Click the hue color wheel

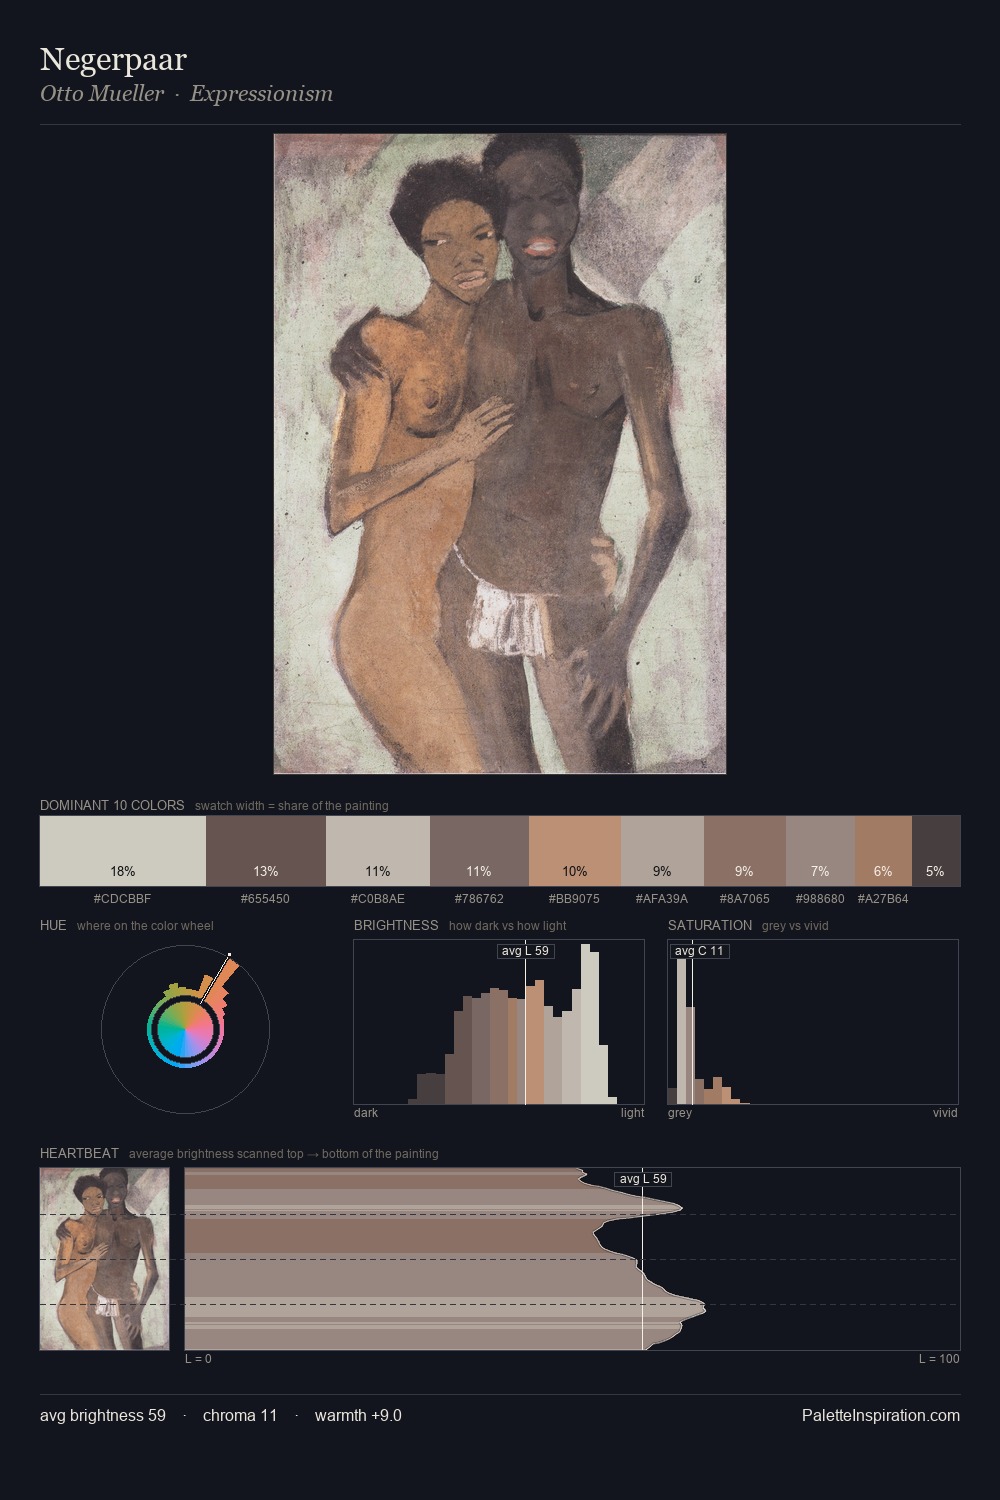(185, 1029)
